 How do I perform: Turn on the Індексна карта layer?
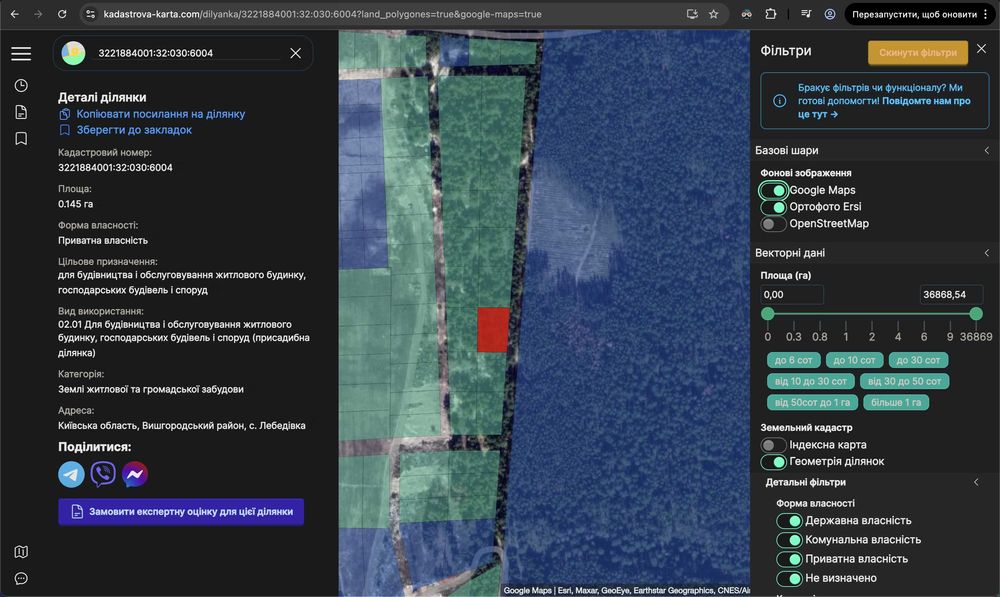pos(774,445)
